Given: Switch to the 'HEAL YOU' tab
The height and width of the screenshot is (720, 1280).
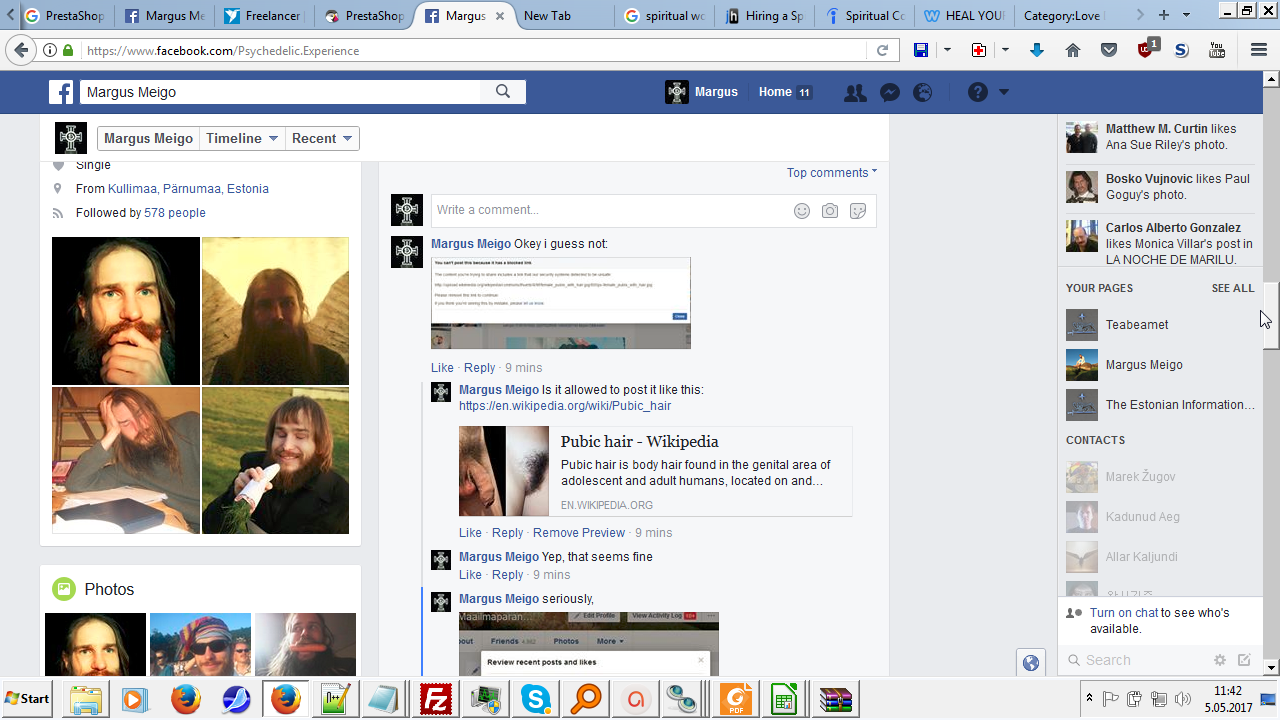Looking at the screenshot, I should (x=964, y=16).
